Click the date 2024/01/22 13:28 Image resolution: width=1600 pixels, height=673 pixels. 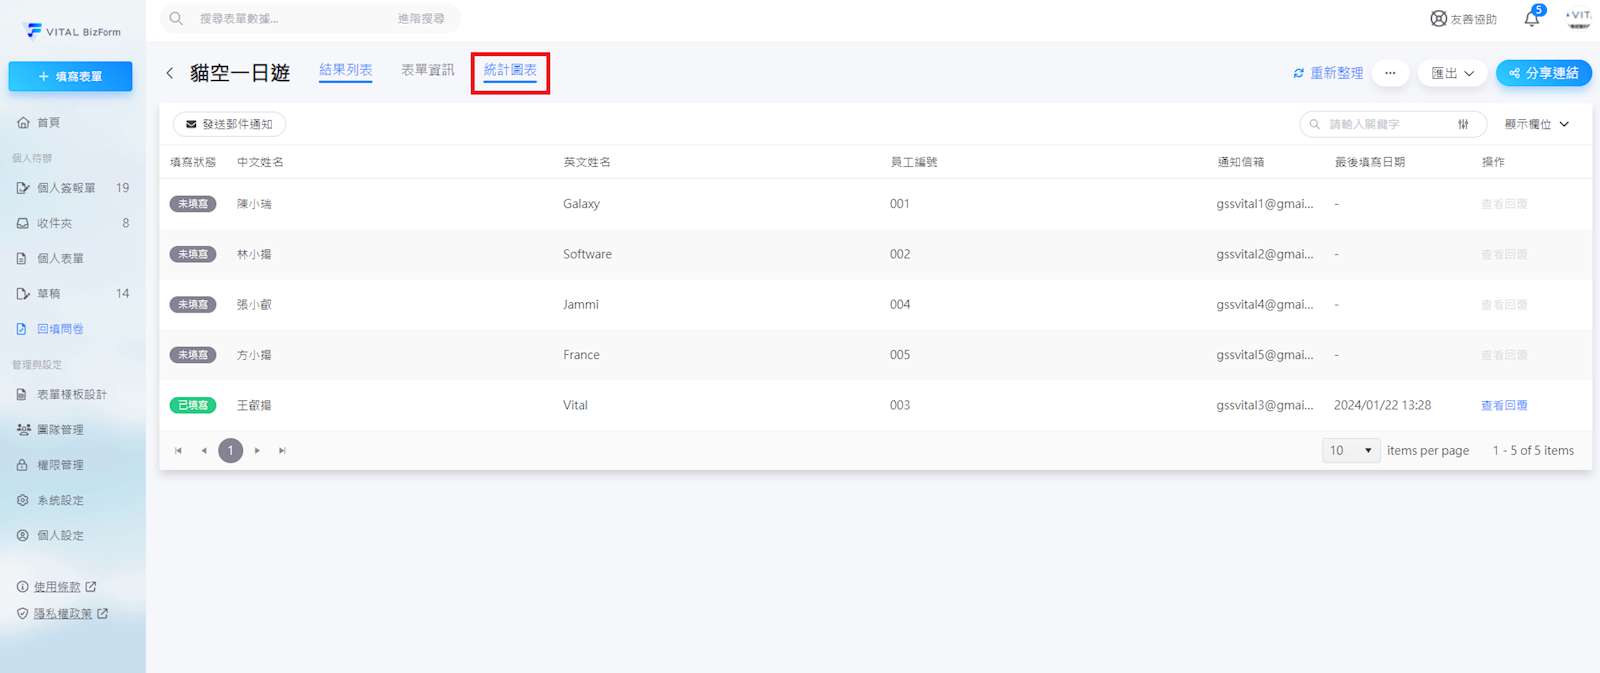1382,405
